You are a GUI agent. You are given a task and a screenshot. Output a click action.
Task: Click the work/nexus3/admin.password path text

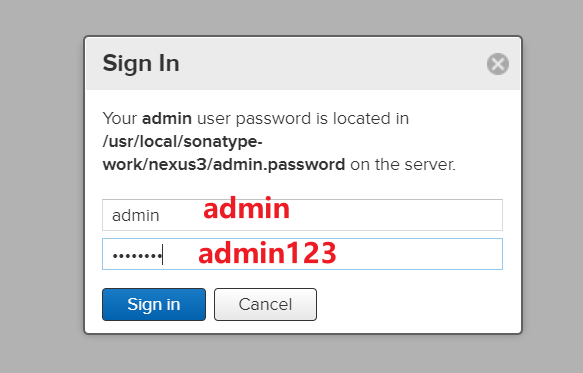tap(224, 164)
